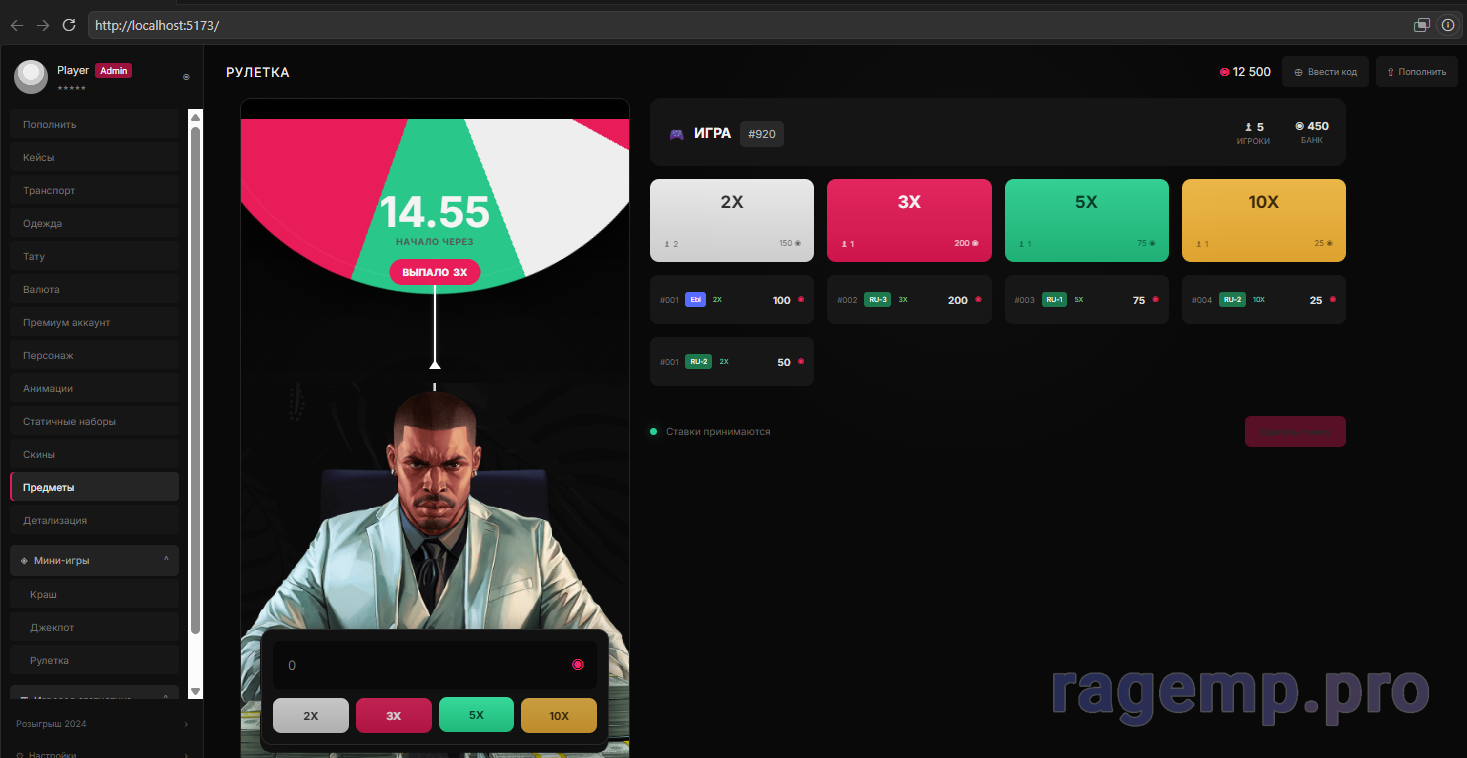This screenshot has width=1467, height=758.
Task: Collapse the Мини-игры section
Action: click(x=94, y=561)
